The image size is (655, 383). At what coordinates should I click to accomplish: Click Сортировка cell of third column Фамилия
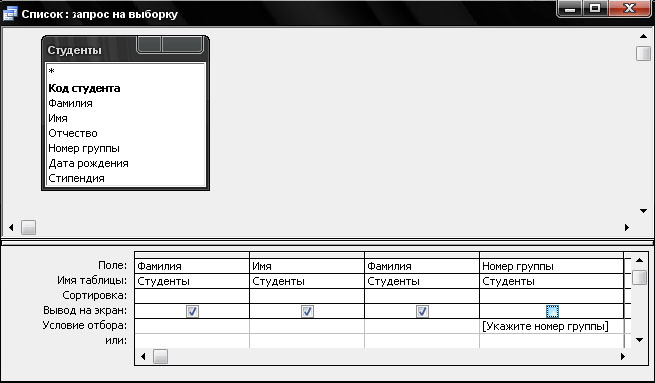pyautogui.click(x=422, y=296)
